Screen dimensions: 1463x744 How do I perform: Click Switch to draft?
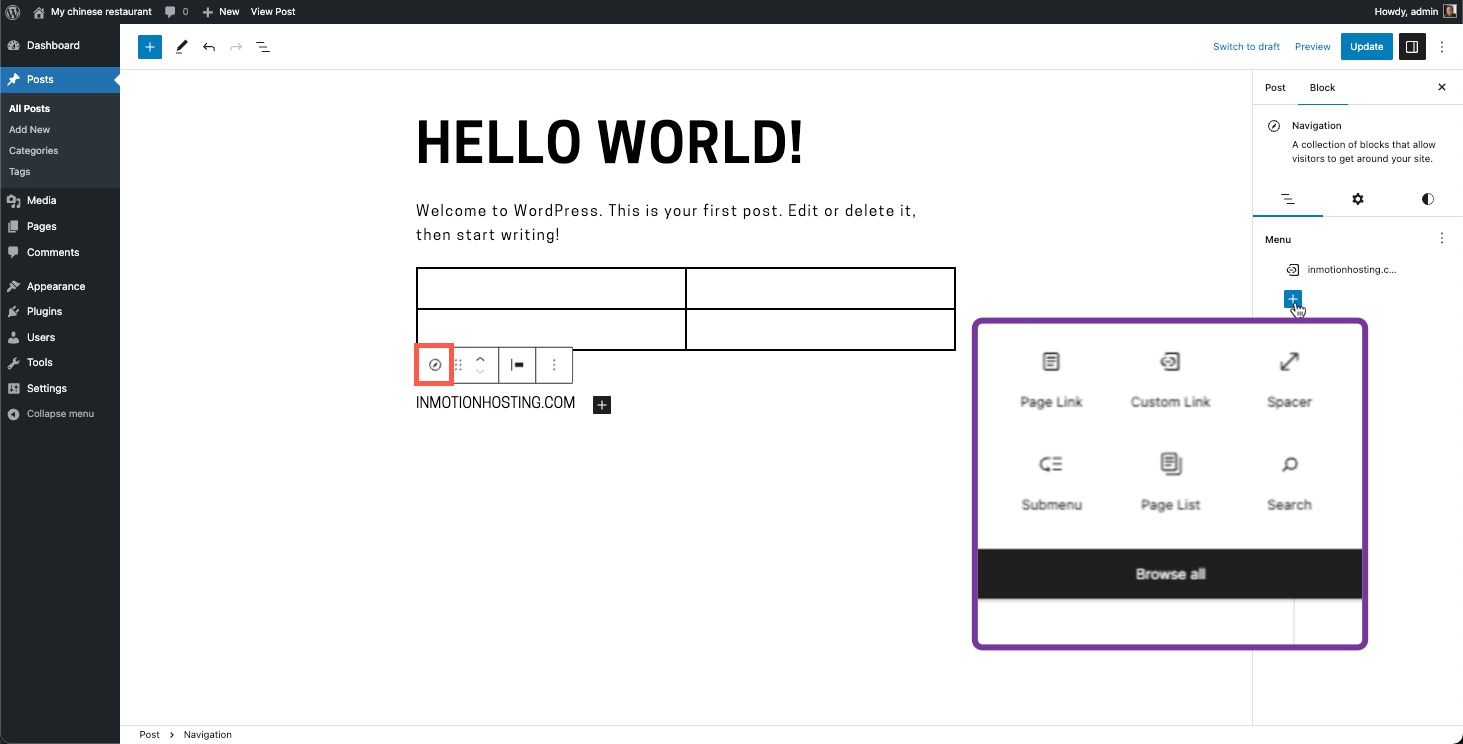click(1246, 47)
